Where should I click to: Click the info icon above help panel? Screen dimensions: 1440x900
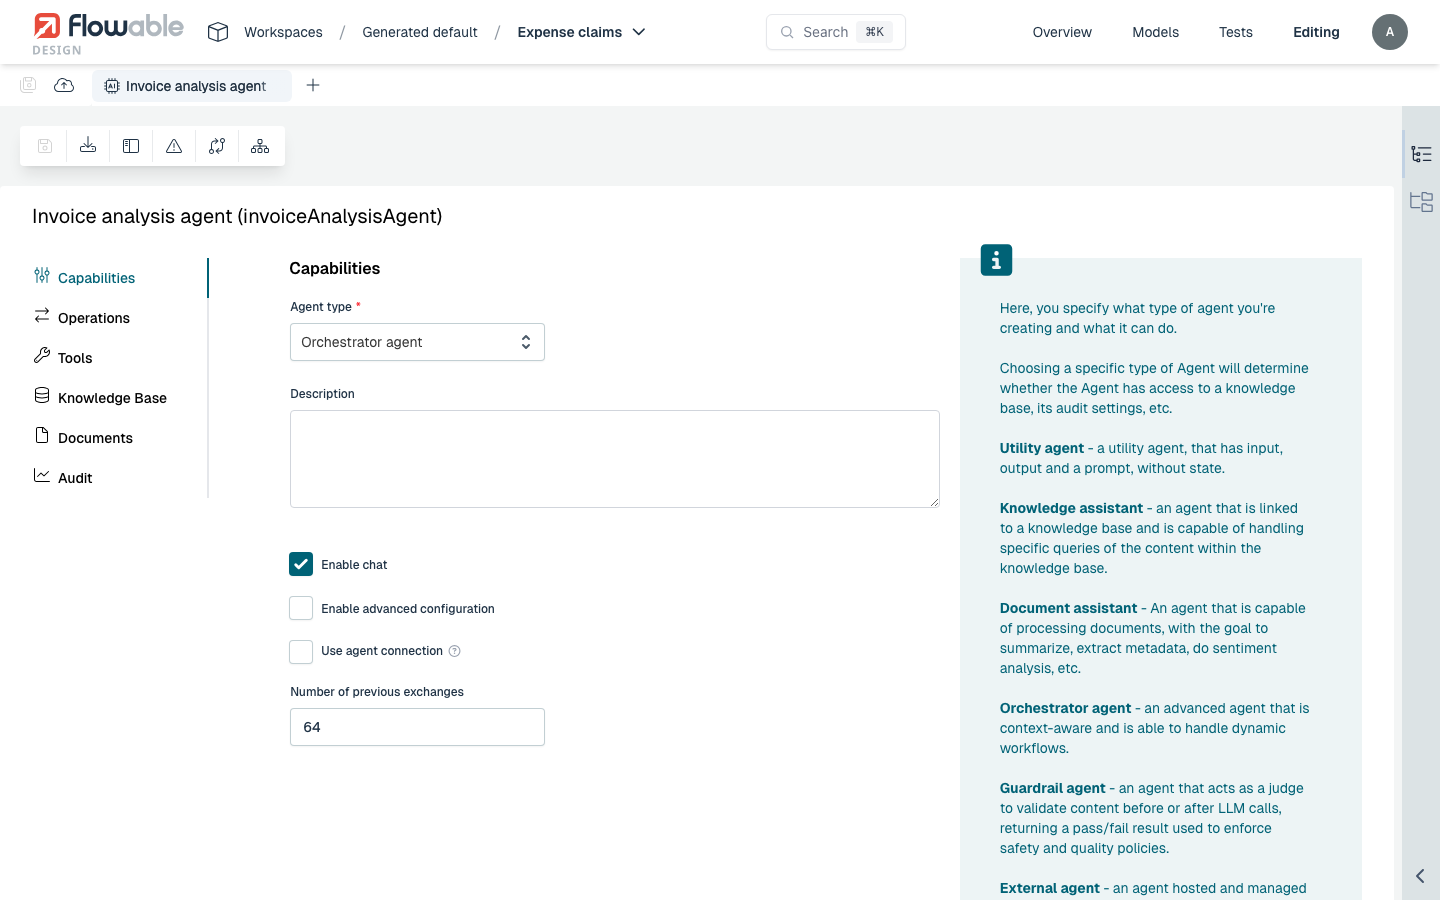[996, 260]
